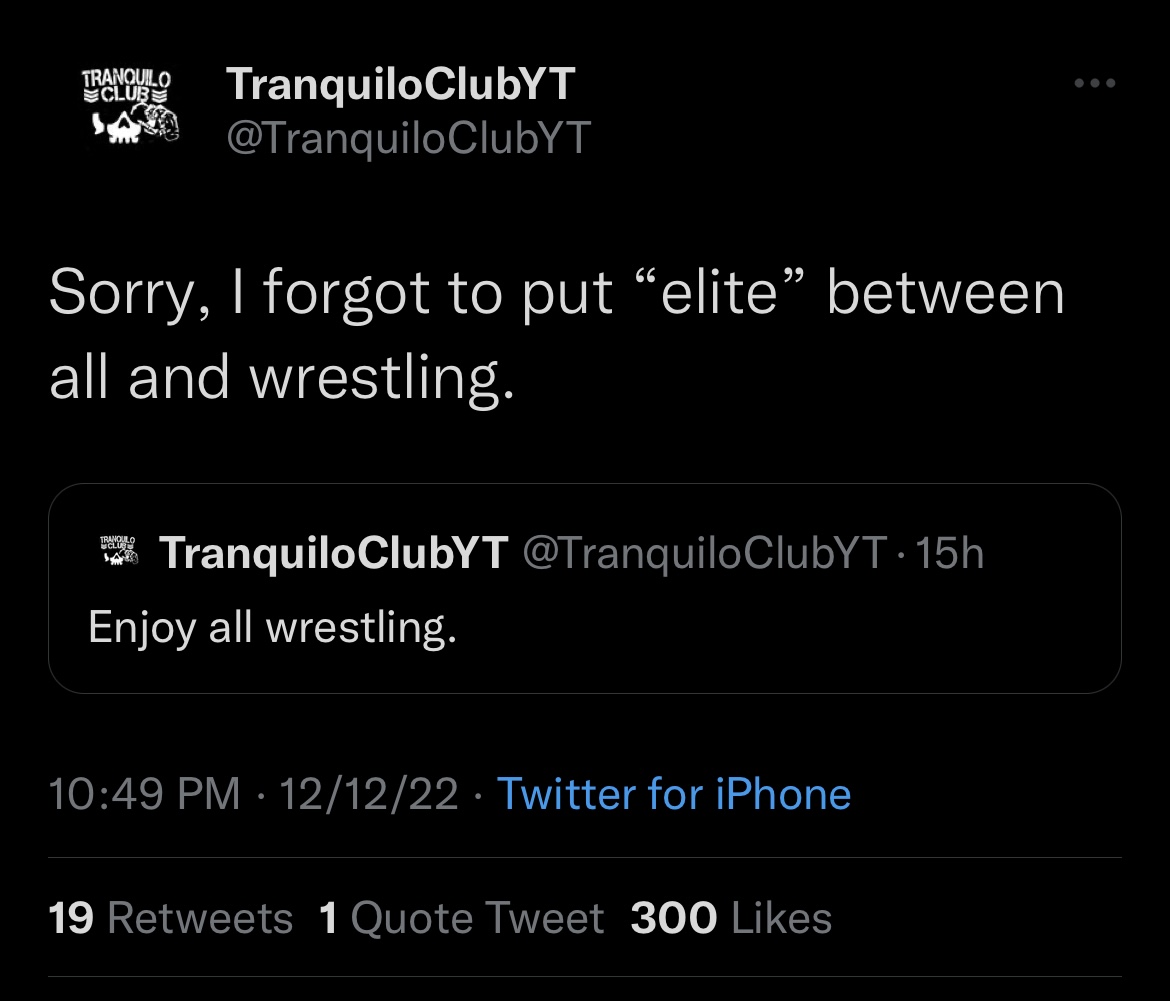The width and height of the screenshot is (1170, 1001).
Task: Tap the small avatar in quoted tweet
Action: tap(118, 552)
